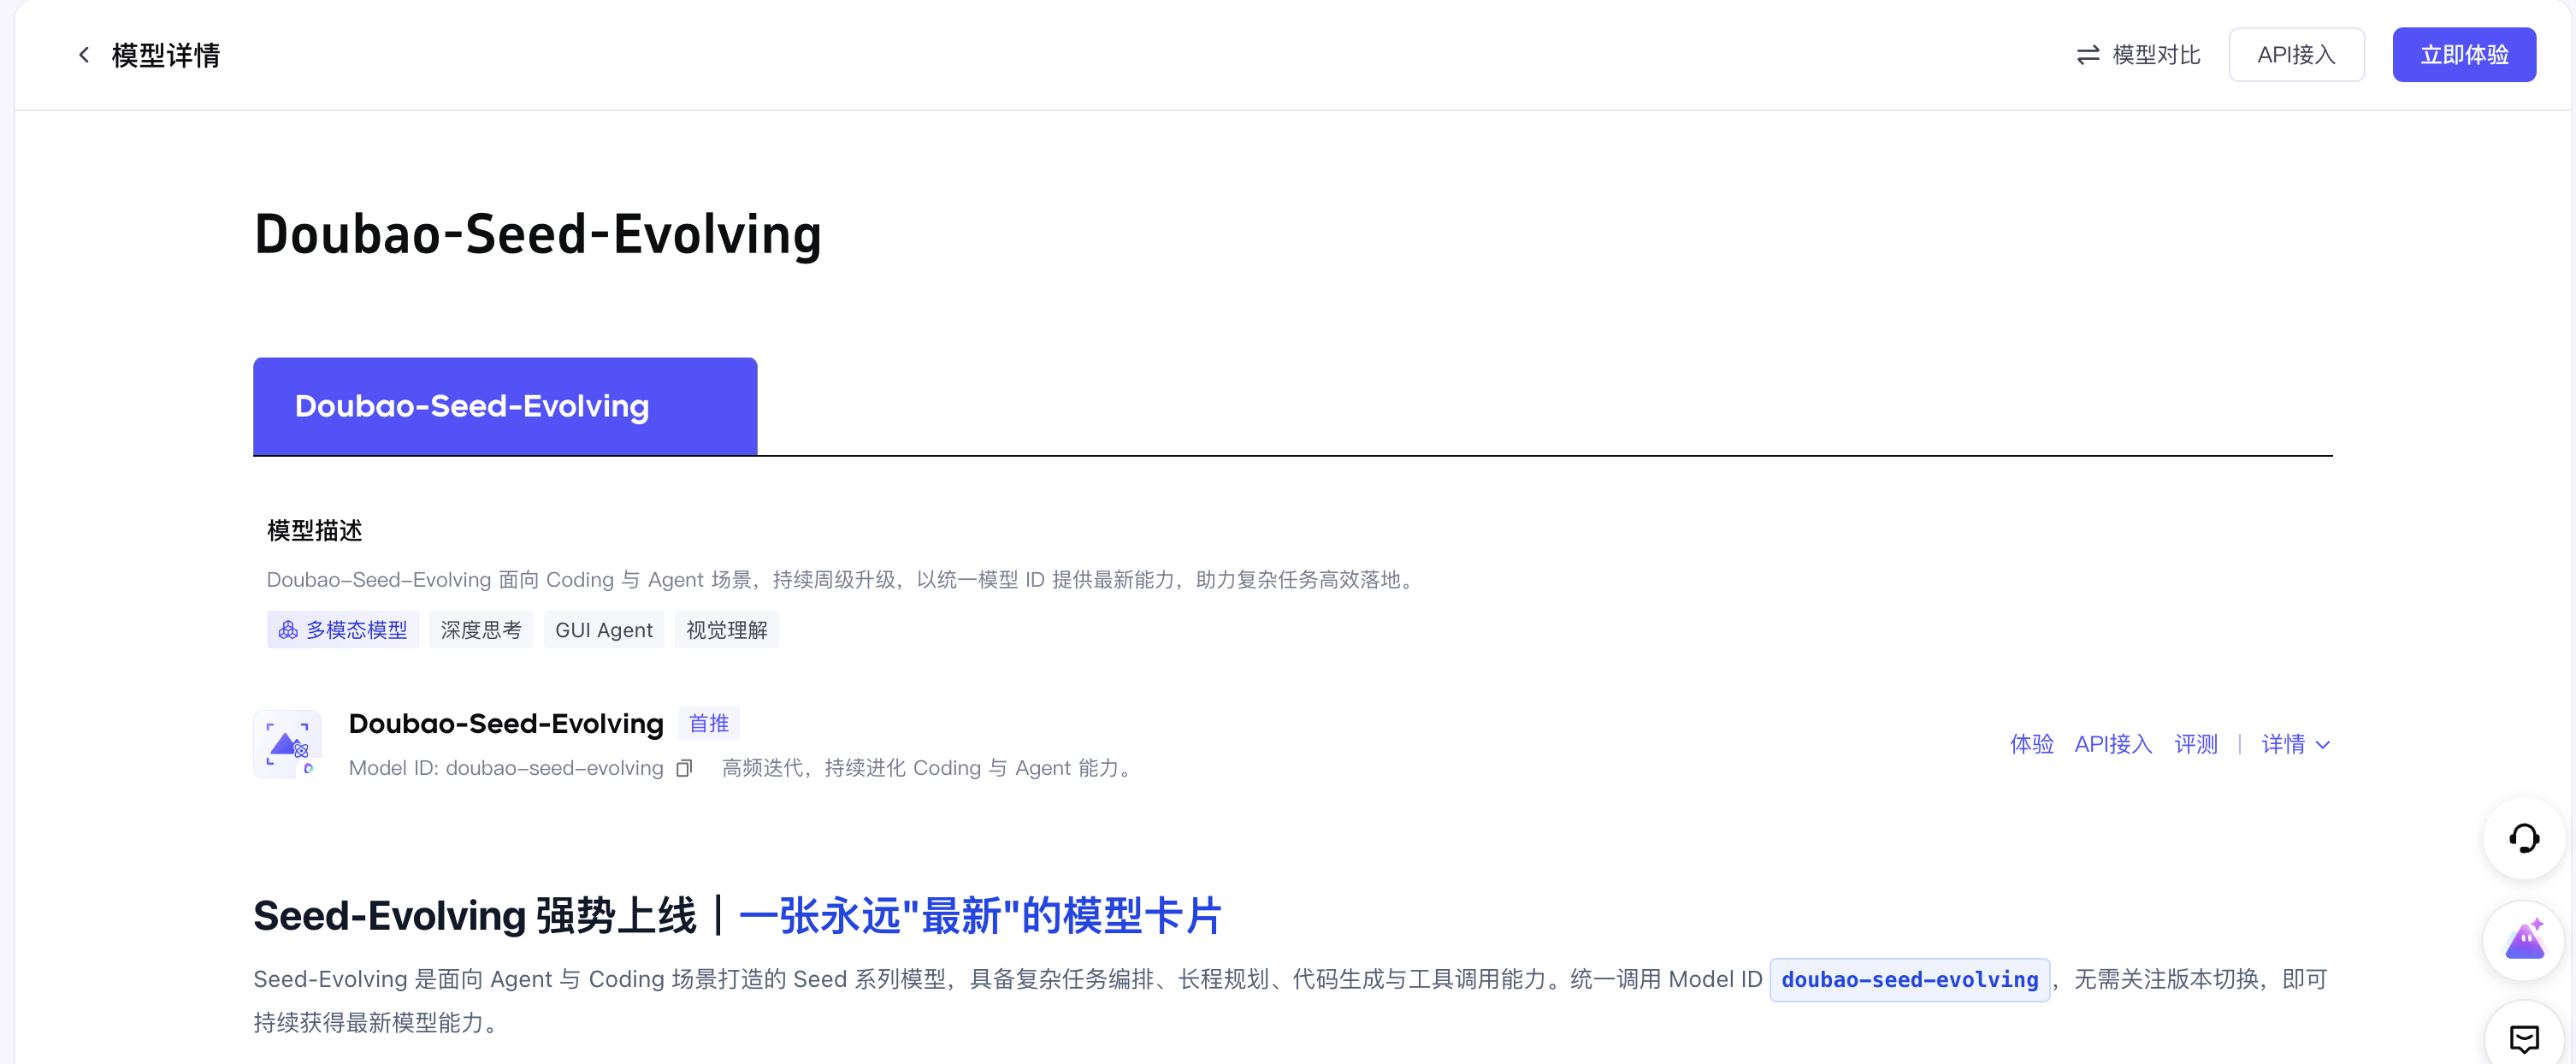
Task: Click the model compare swap-arrows icon
Action: [2087, 55]
